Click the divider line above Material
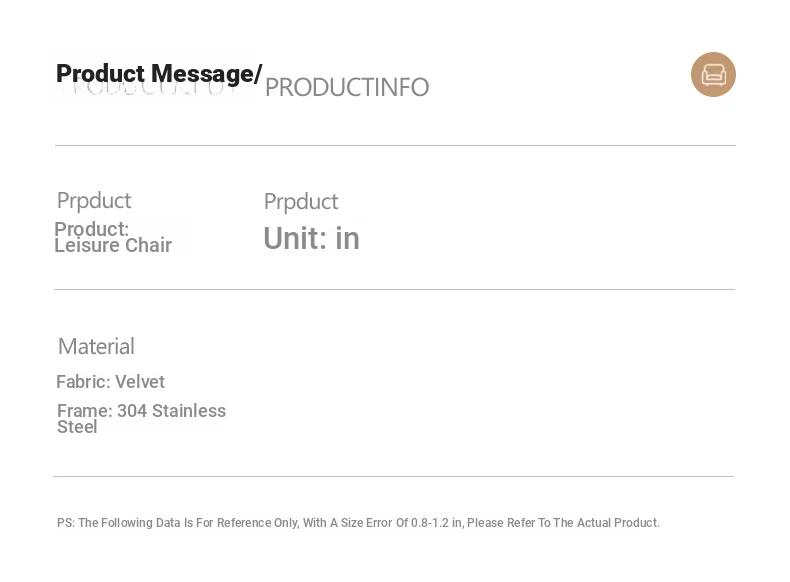Image resolution: width=790 pixels, height=582 pixels. pyautogui.click(x=395, y=290)
